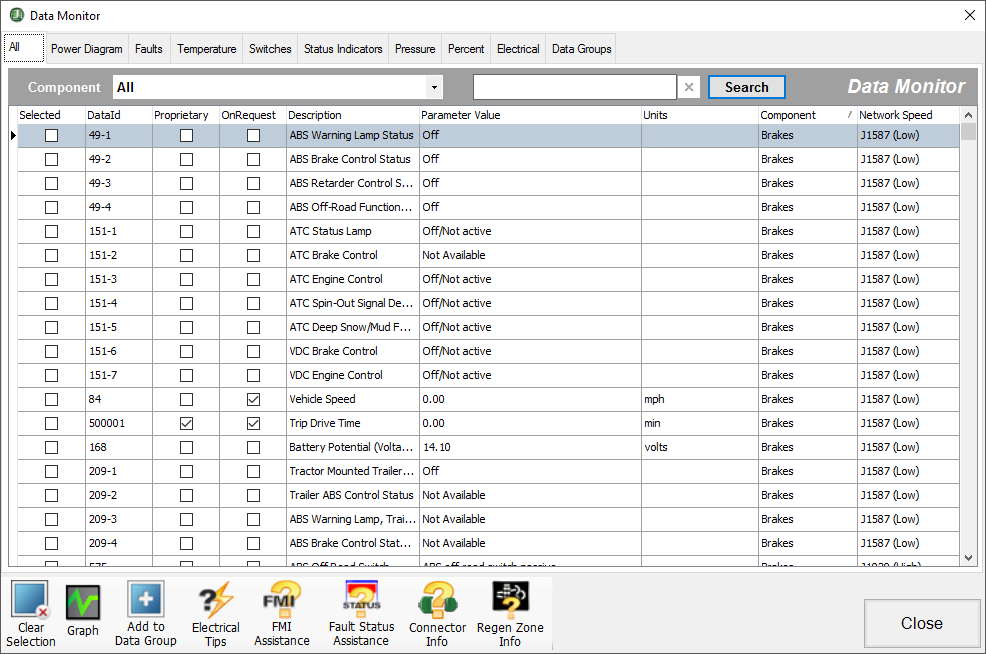This screenshot has height=654, width=986.
Task: Switch to the Faults tab
Action: point(148,48)
